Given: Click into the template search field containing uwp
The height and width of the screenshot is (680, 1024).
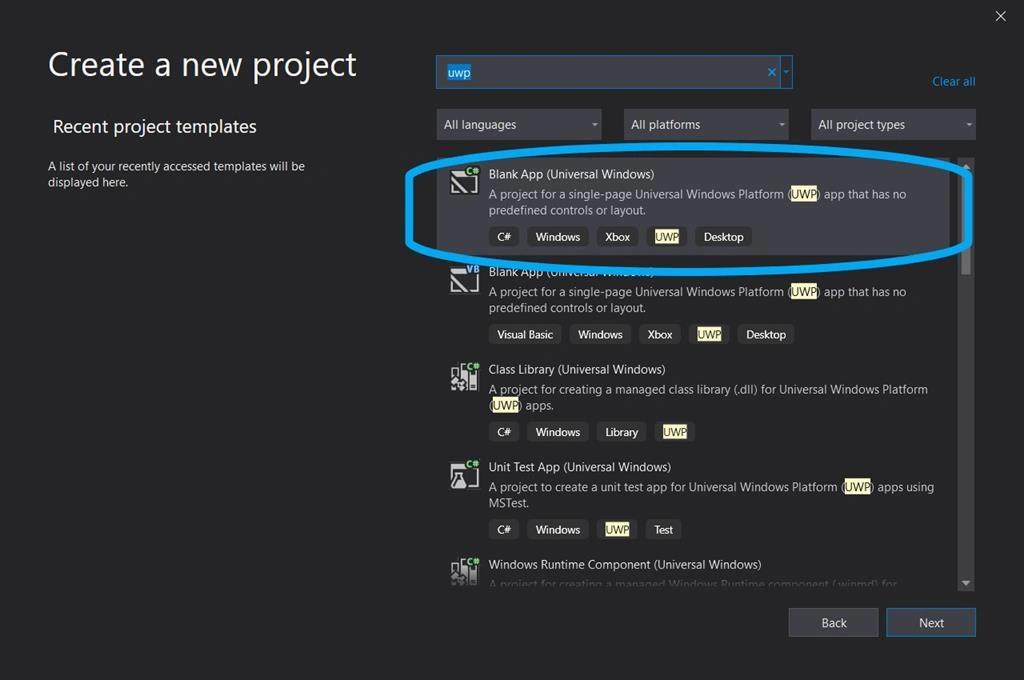Looking at the screenshot, I should 607,72.
